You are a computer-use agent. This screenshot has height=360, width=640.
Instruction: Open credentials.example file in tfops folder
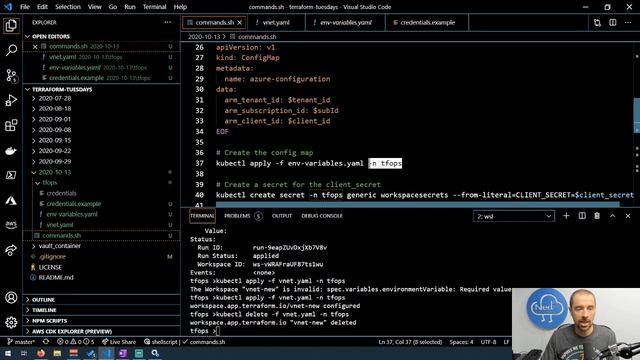point(73,204)
